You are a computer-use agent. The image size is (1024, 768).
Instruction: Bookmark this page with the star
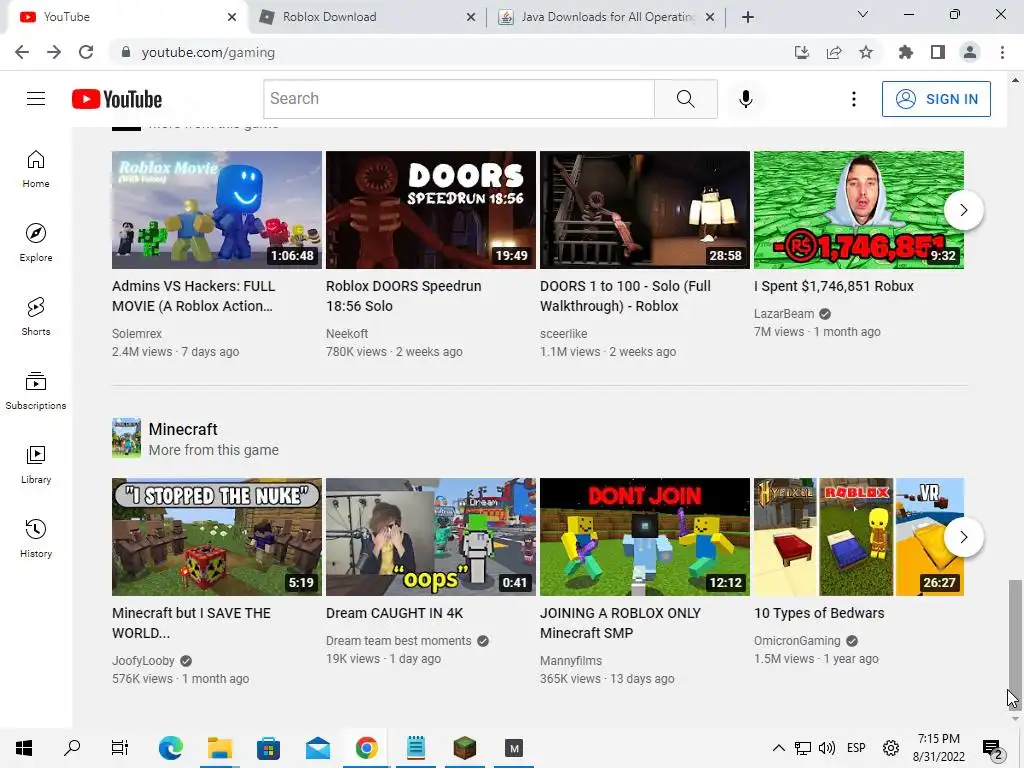coord(866,52)
